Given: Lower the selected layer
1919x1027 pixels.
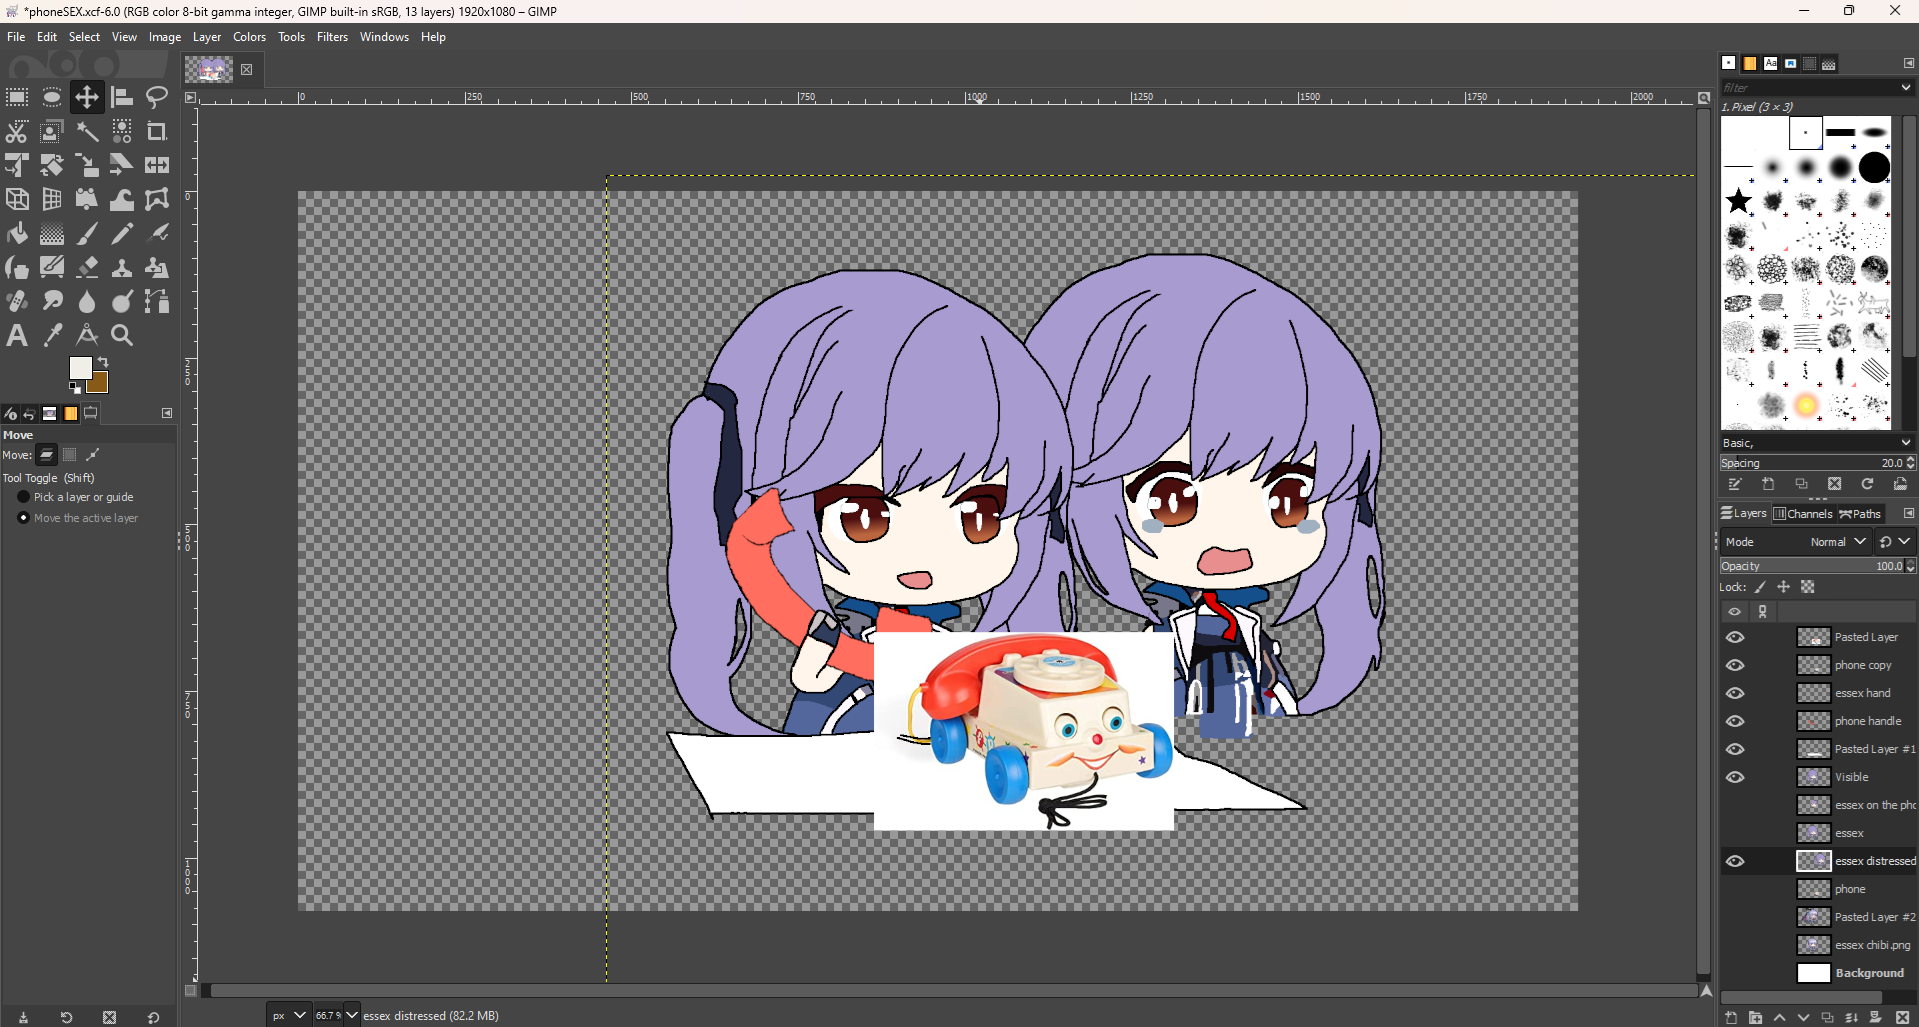Looking at the screenshot, I should (1803, 1017).
